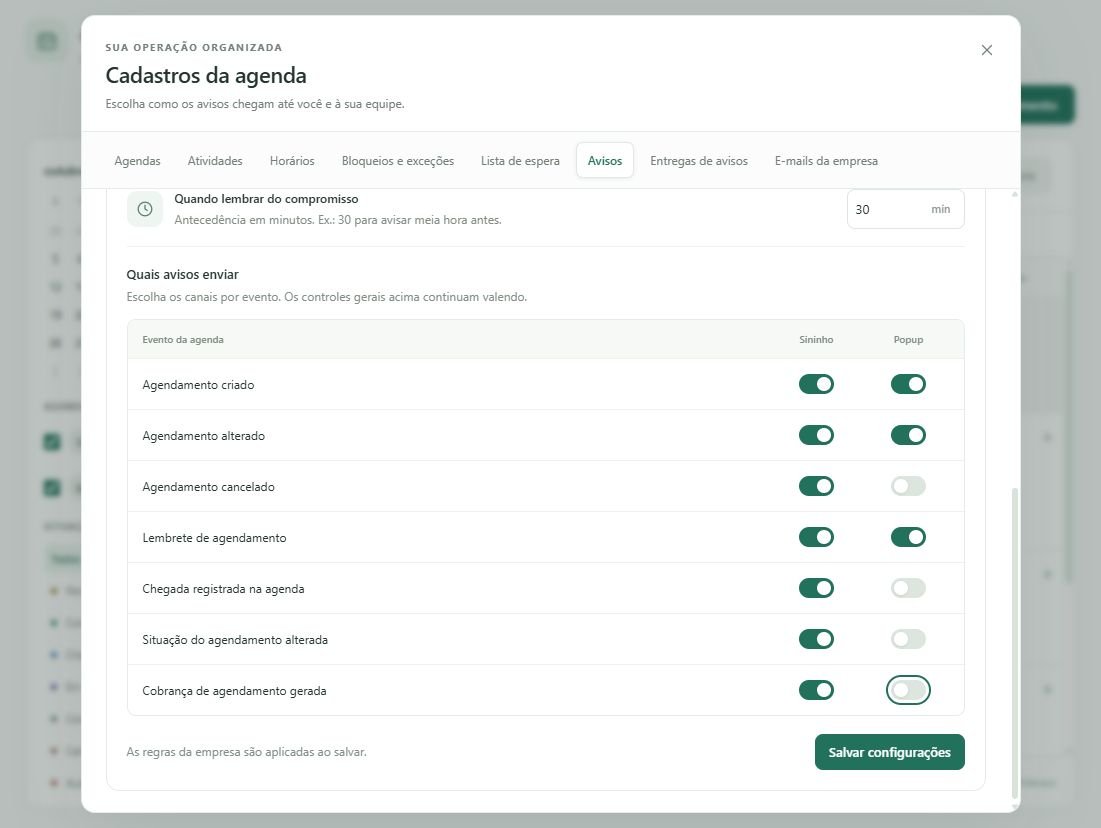
Task: Click the Lembrete de agendamento row label
Action: click(214, 538)
